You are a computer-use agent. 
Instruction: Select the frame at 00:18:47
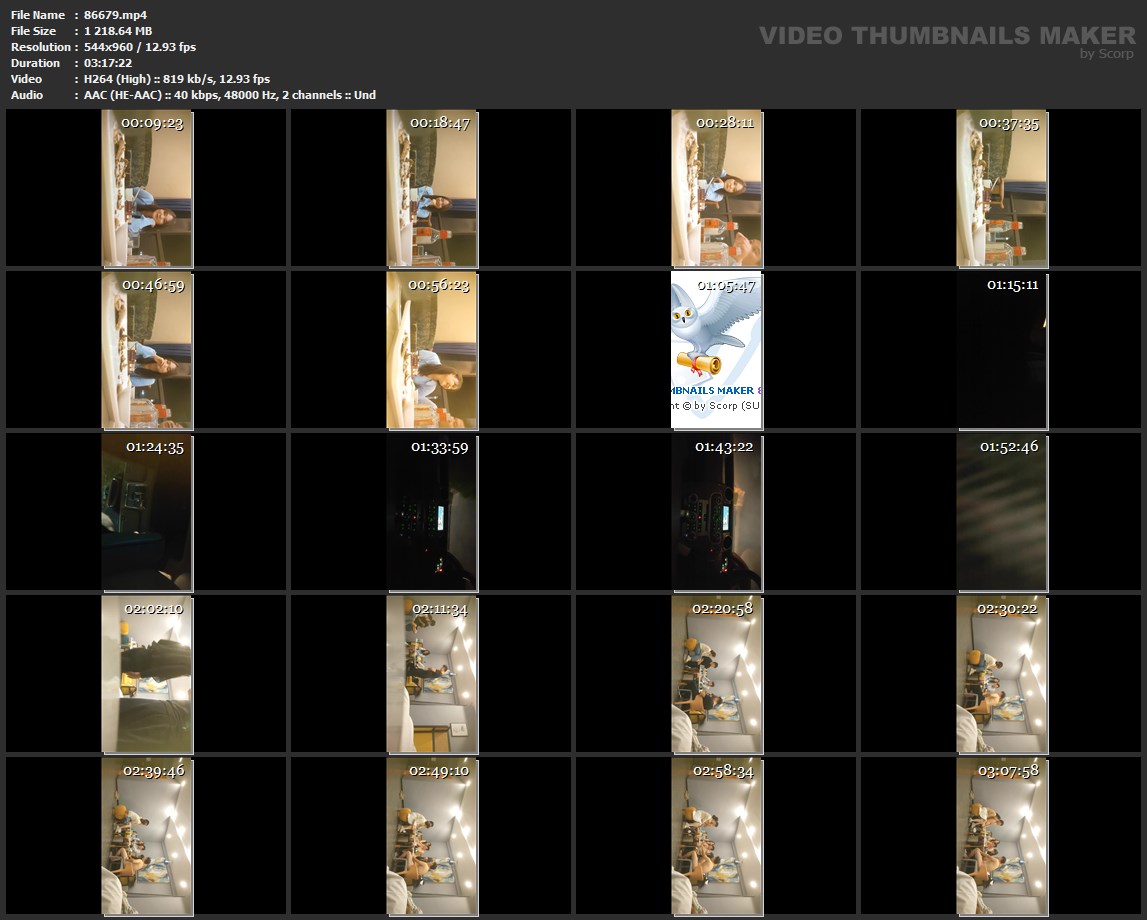pyautogui.click(x=432, y=188)
